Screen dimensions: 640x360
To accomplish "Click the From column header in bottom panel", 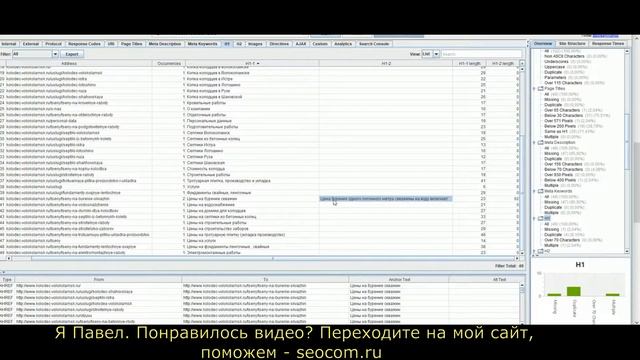I will point(99,280).
